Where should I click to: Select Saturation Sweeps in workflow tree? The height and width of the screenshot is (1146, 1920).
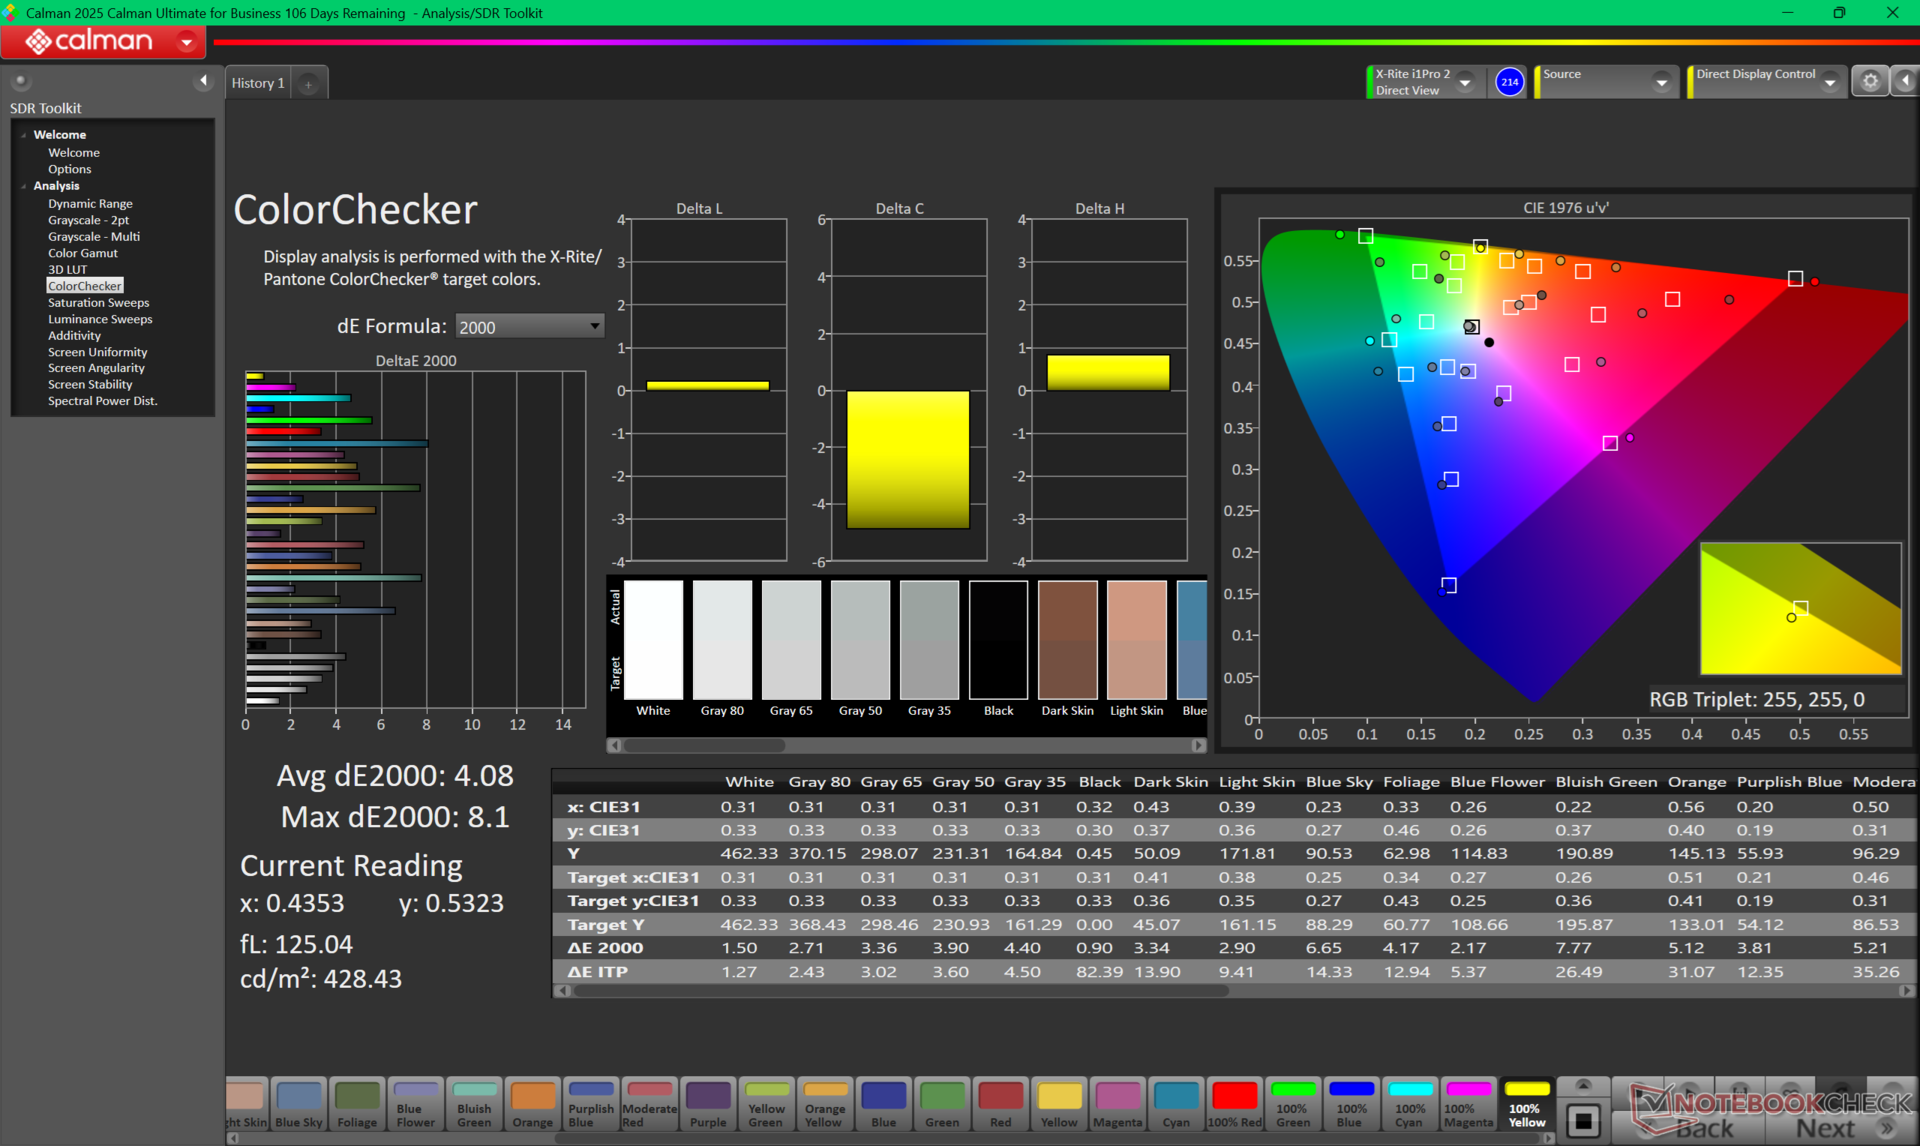coord(98,303)
